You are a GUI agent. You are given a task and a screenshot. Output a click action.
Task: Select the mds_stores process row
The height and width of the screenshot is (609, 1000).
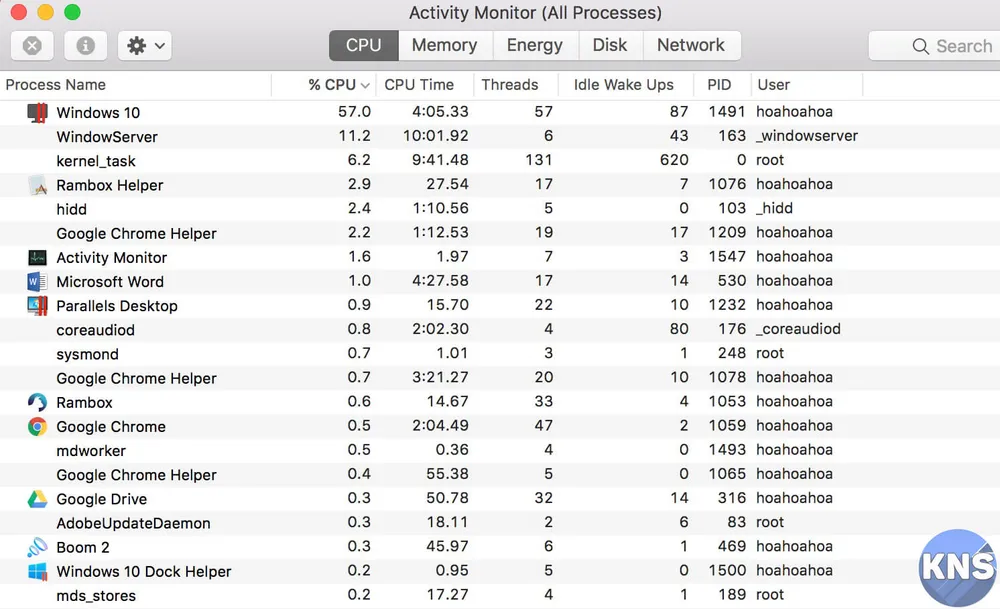point(500,596)
